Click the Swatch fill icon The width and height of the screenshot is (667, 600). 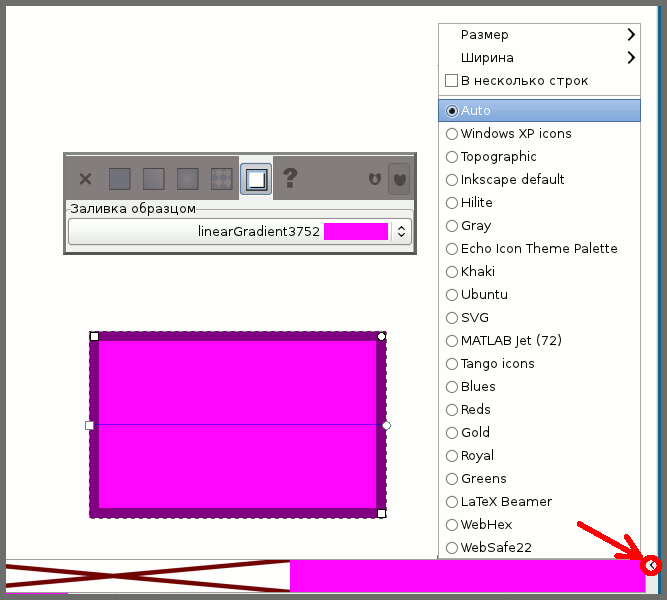(256, 179)
